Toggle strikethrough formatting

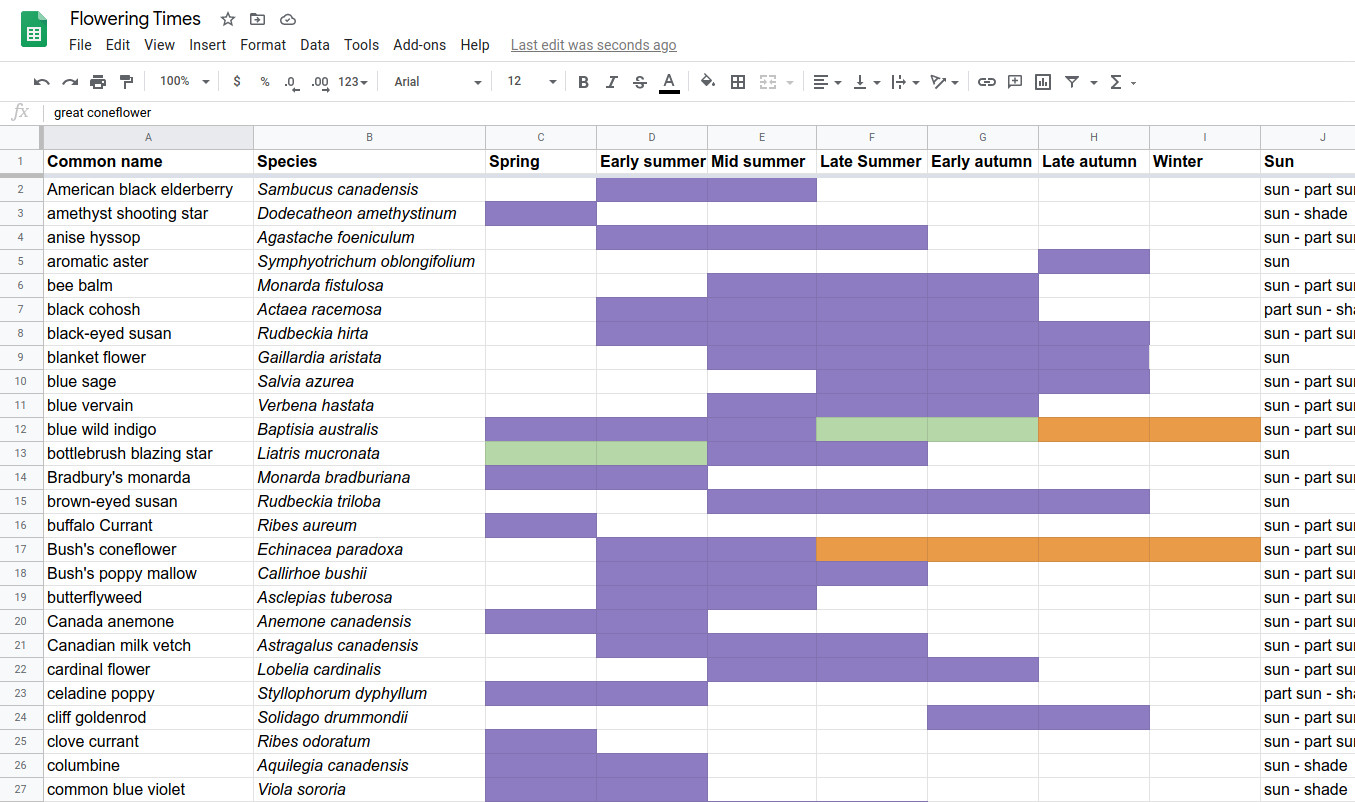(x=640, y=82)
